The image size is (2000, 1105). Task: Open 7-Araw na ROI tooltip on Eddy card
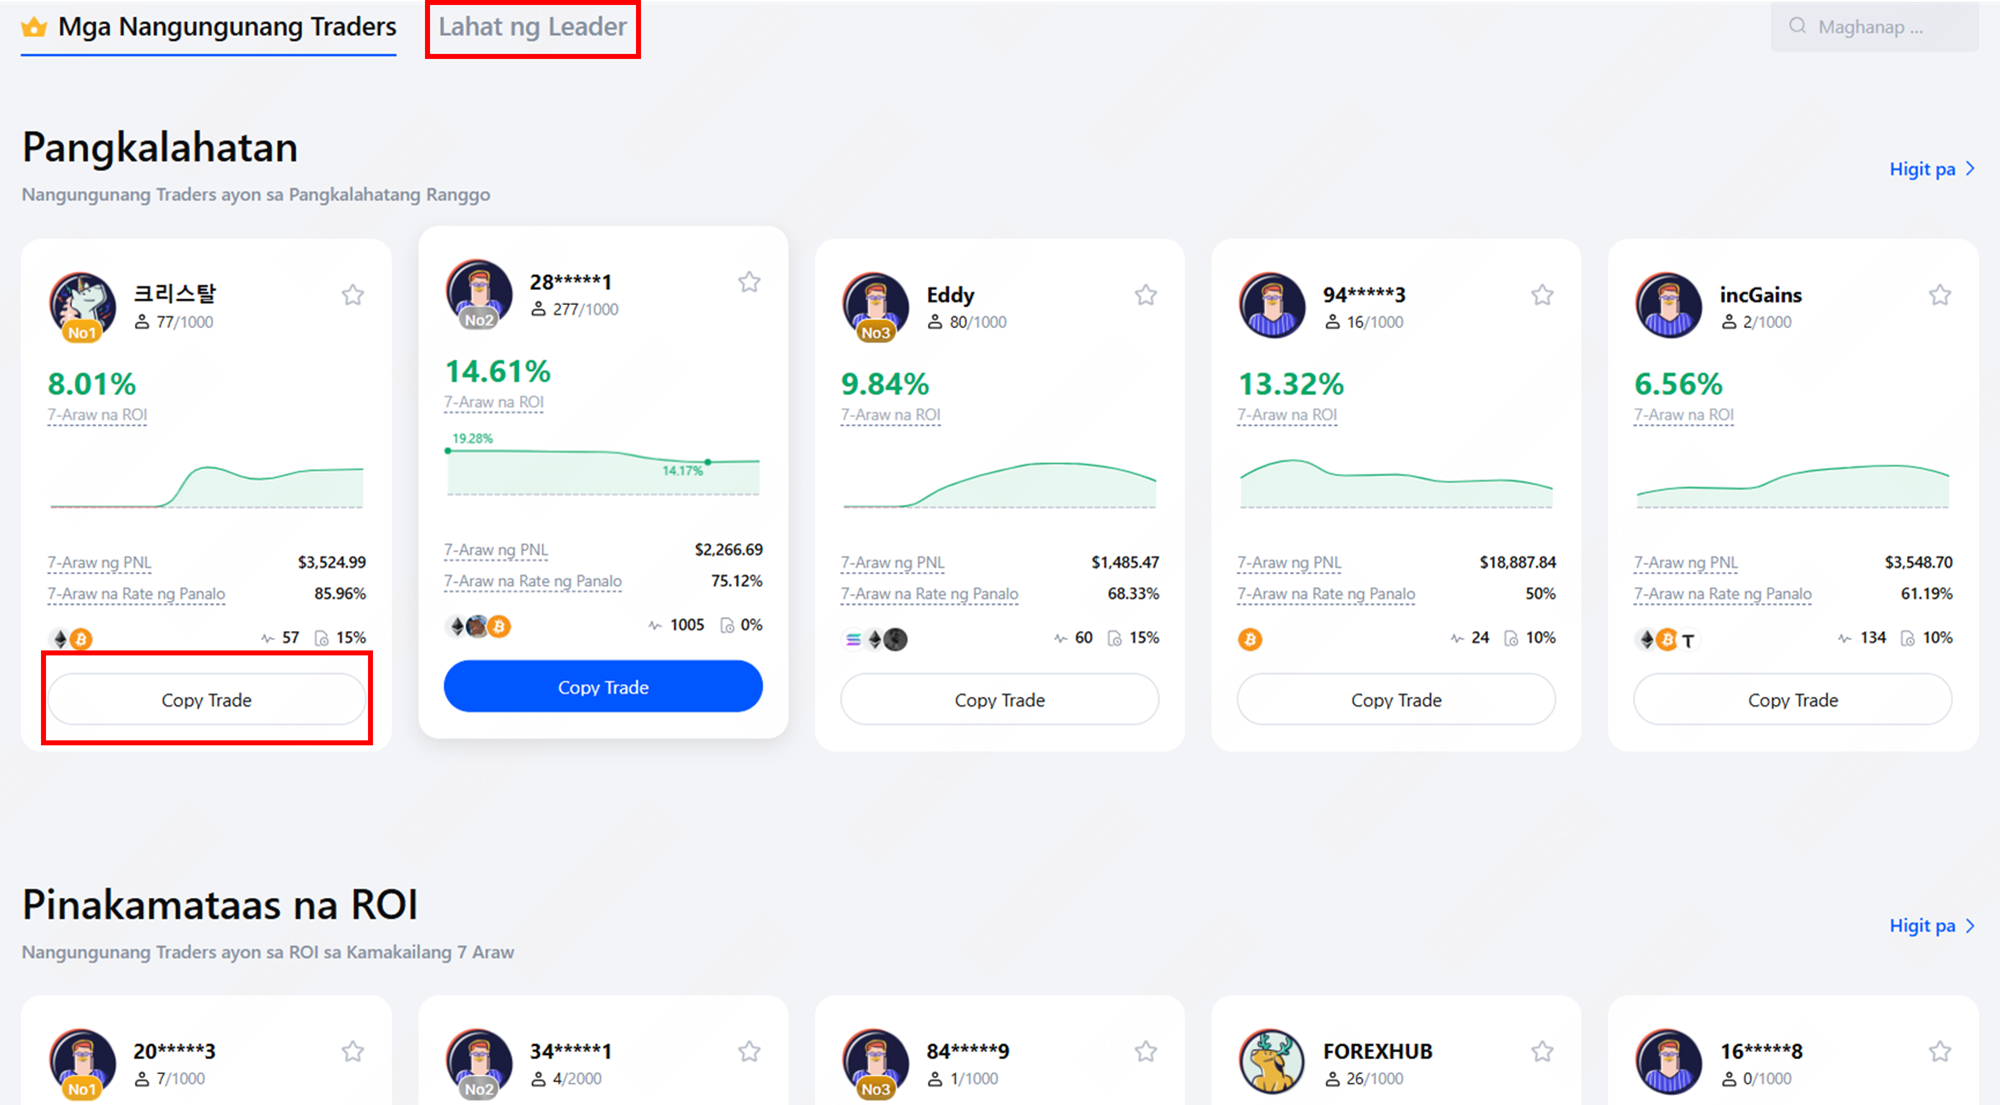click(890, 415)
